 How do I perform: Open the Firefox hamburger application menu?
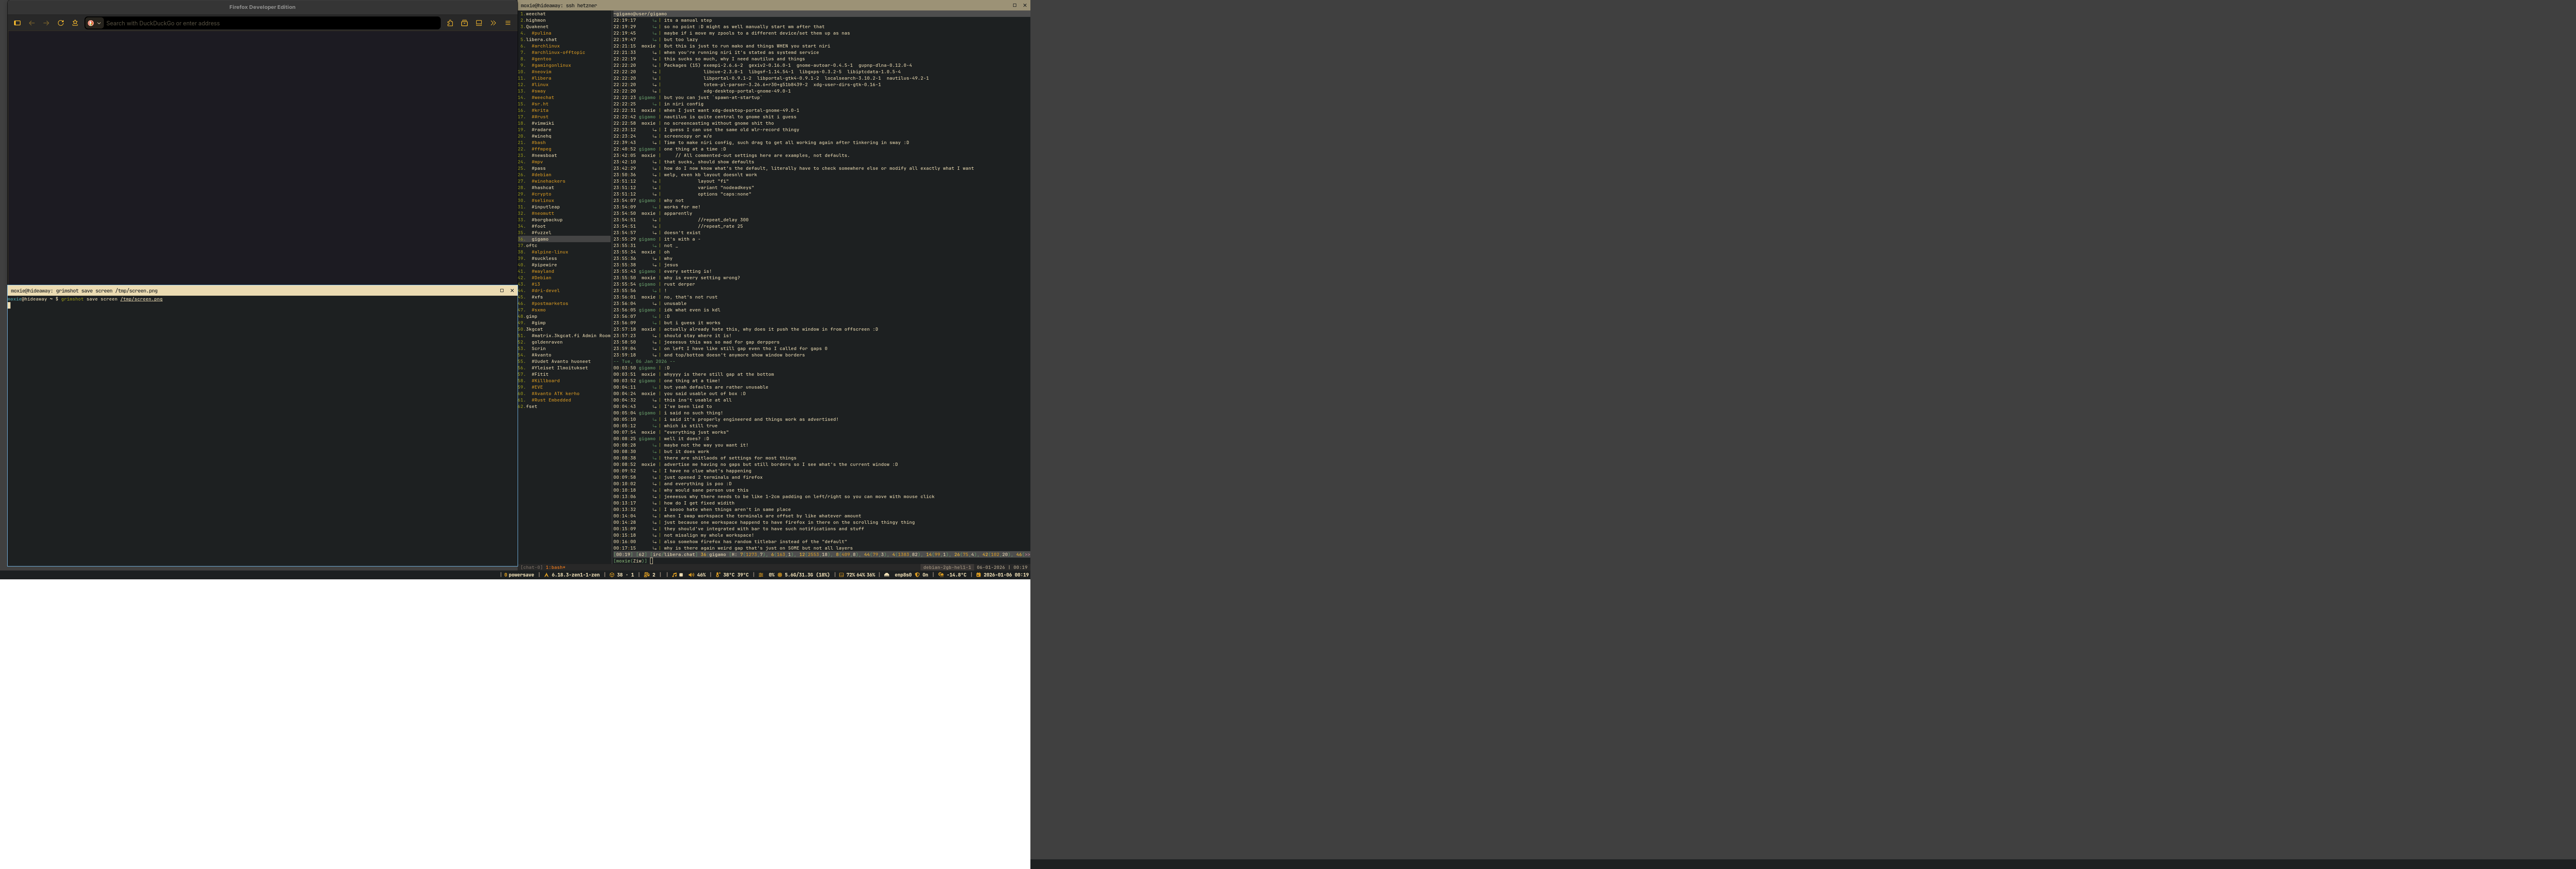(x=508, y=23)
